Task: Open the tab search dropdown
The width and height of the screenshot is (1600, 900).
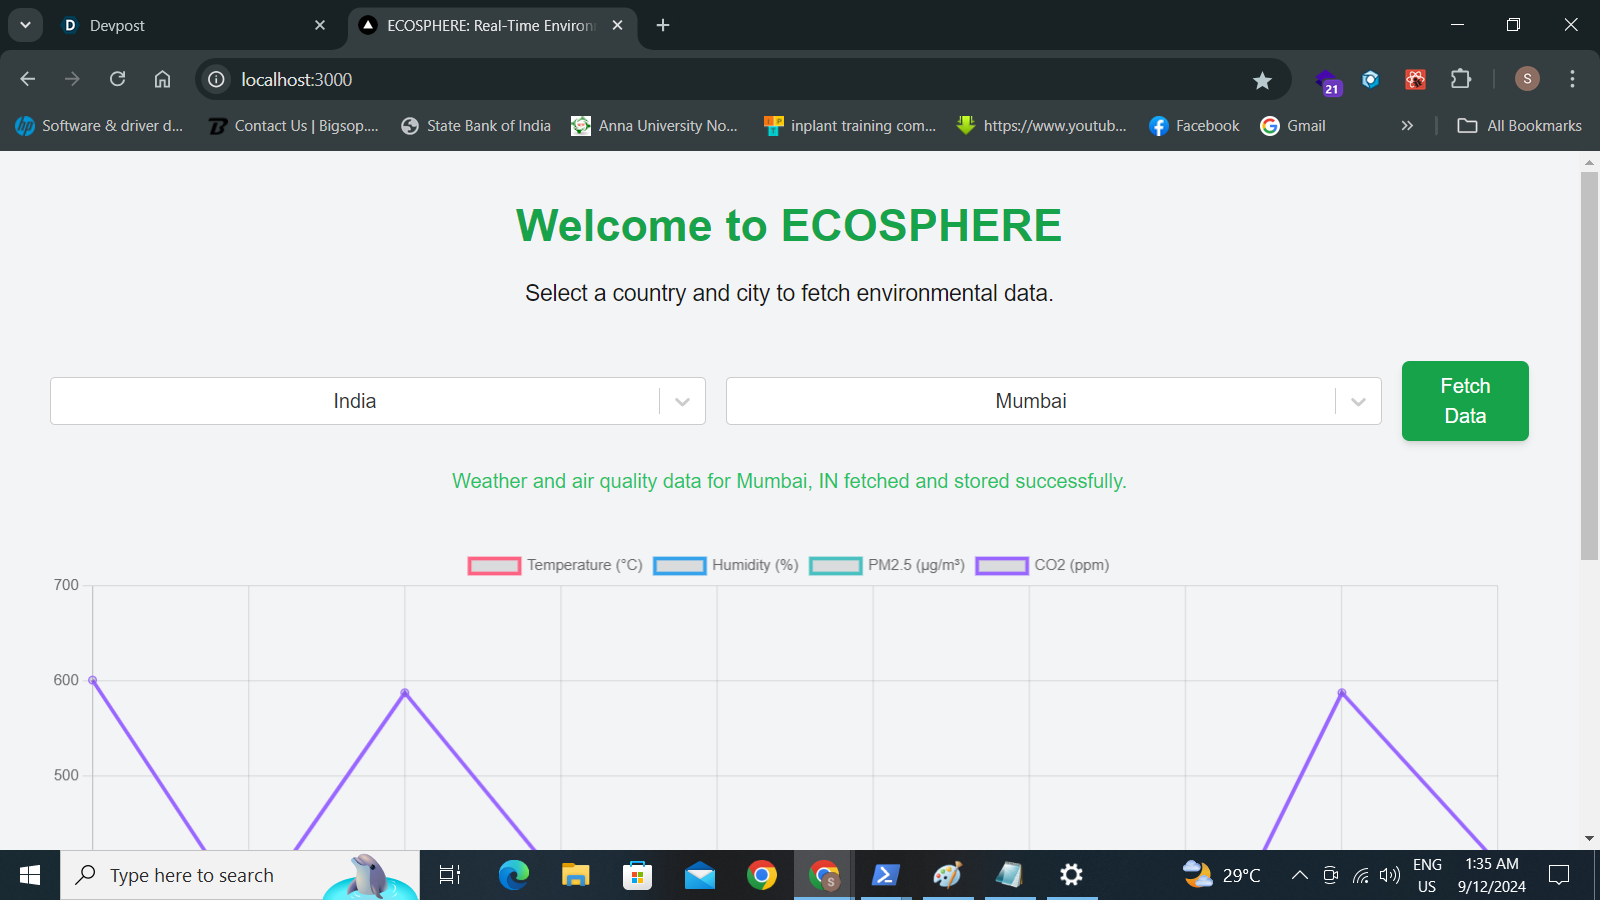Action: click(25, 25)
